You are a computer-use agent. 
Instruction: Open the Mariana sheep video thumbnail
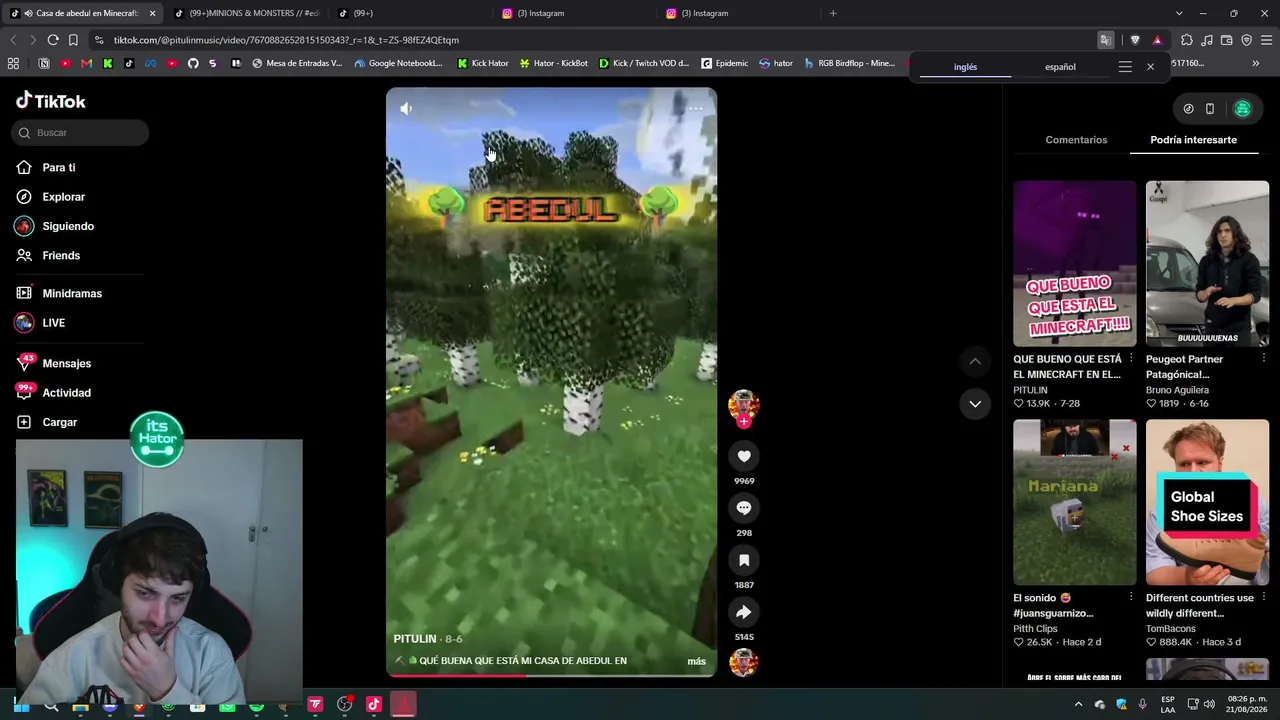click(1075, 502)
